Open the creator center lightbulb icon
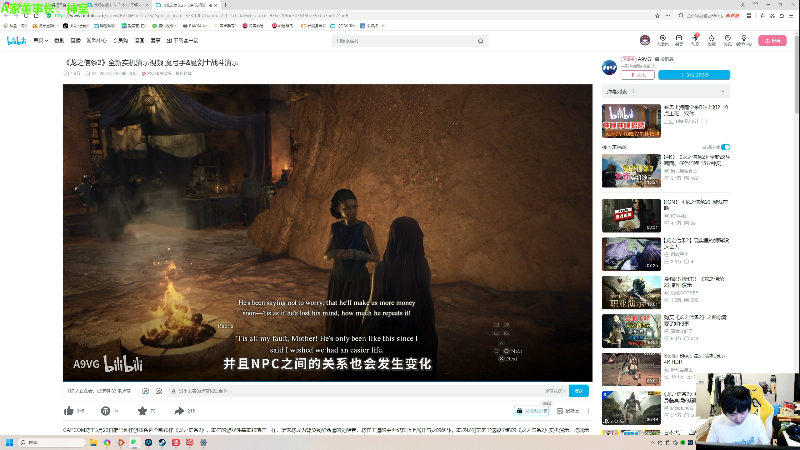The height and width of the screenshot is (450, 800). pos(744,40)
